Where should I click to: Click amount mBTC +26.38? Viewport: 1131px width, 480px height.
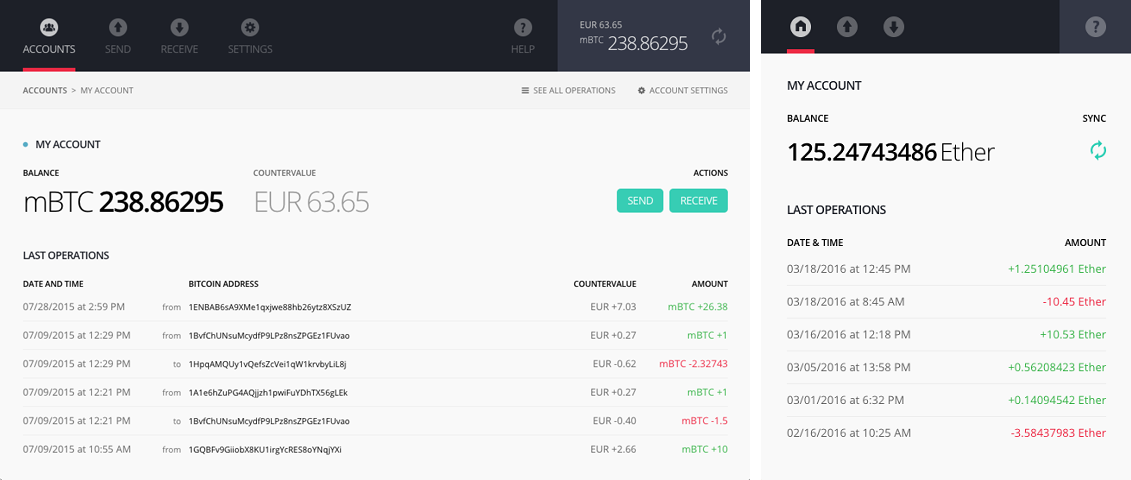click(697, 307)
